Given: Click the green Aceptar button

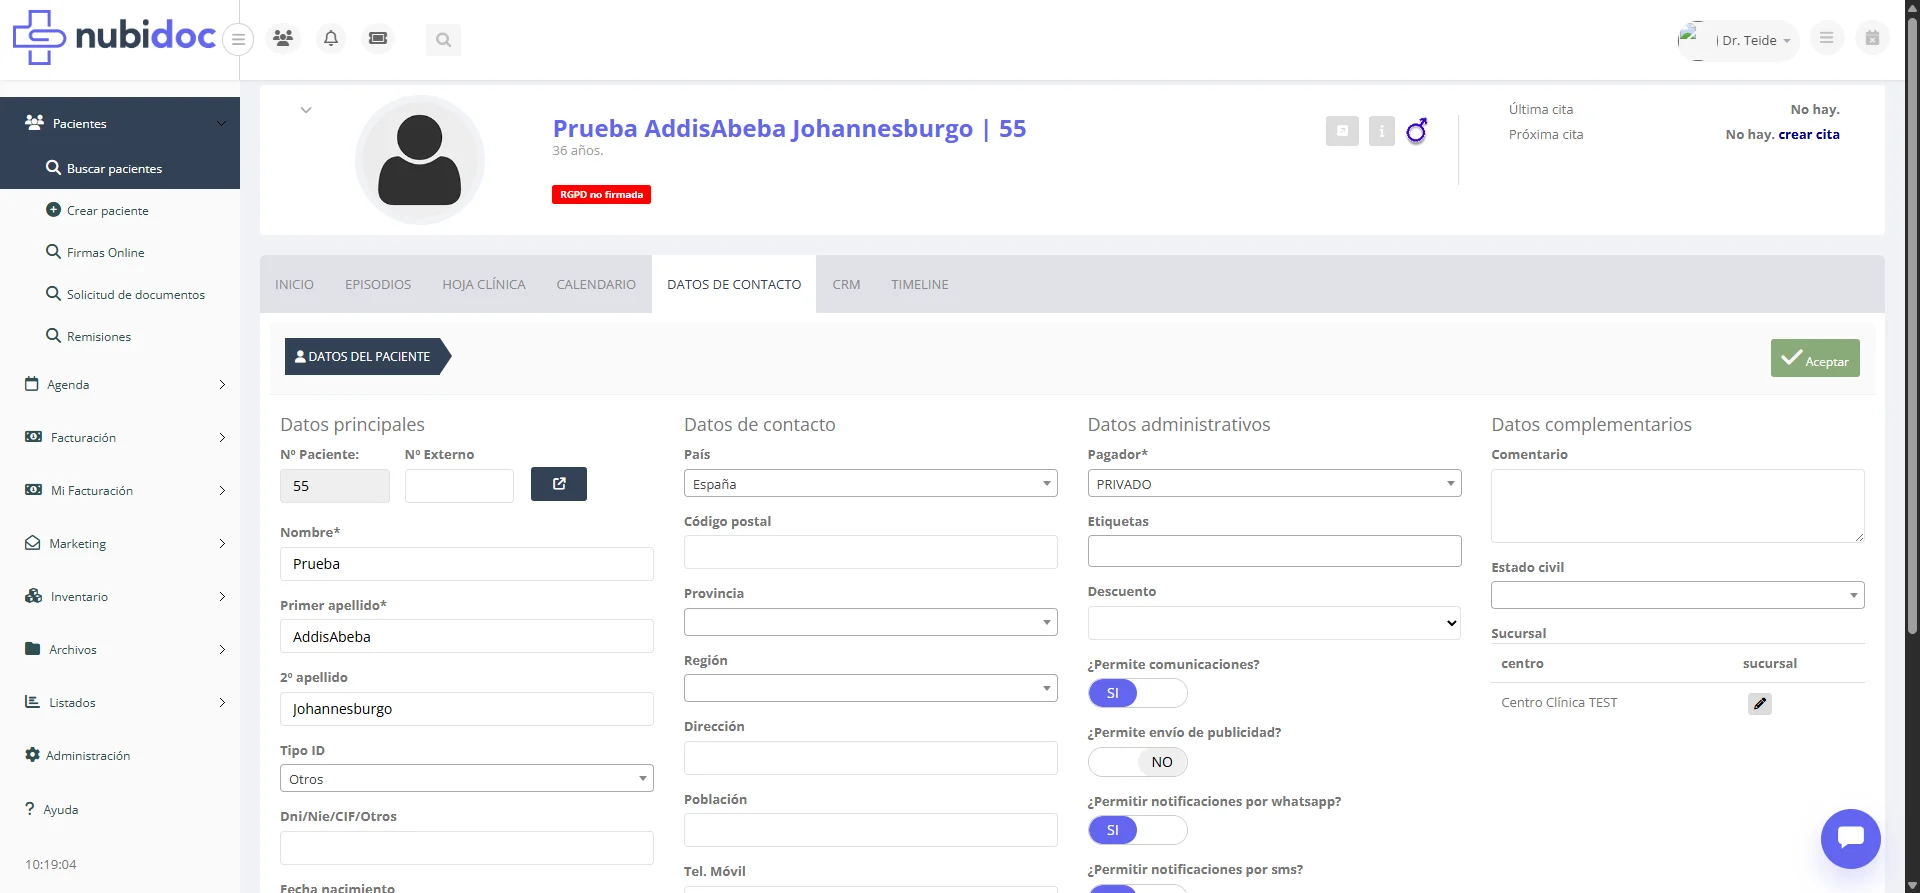Looking at the screenshot, I should pyautogui.click(x=1815, y=358).
